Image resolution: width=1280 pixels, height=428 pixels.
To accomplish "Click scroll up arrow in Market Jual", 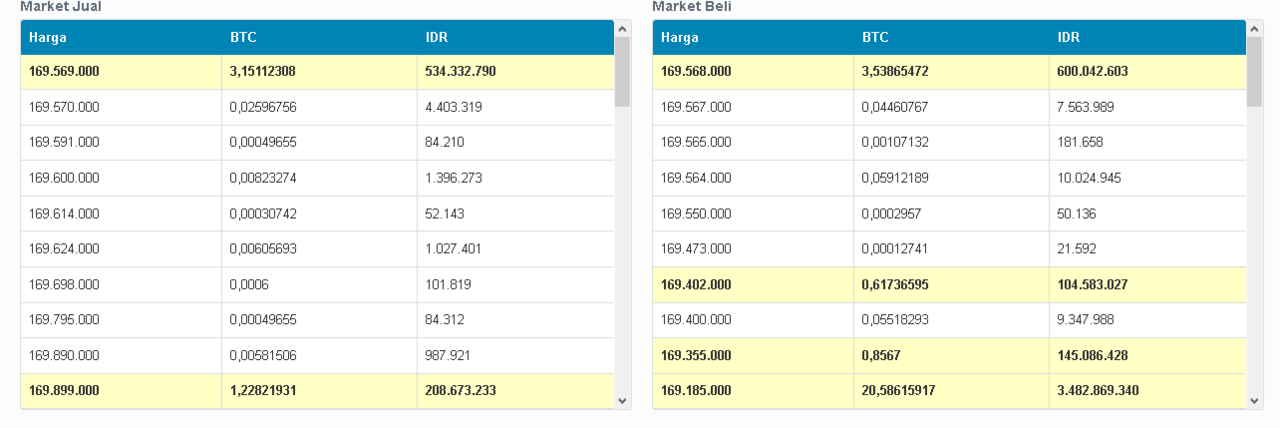I will click(x=622, y=30).
